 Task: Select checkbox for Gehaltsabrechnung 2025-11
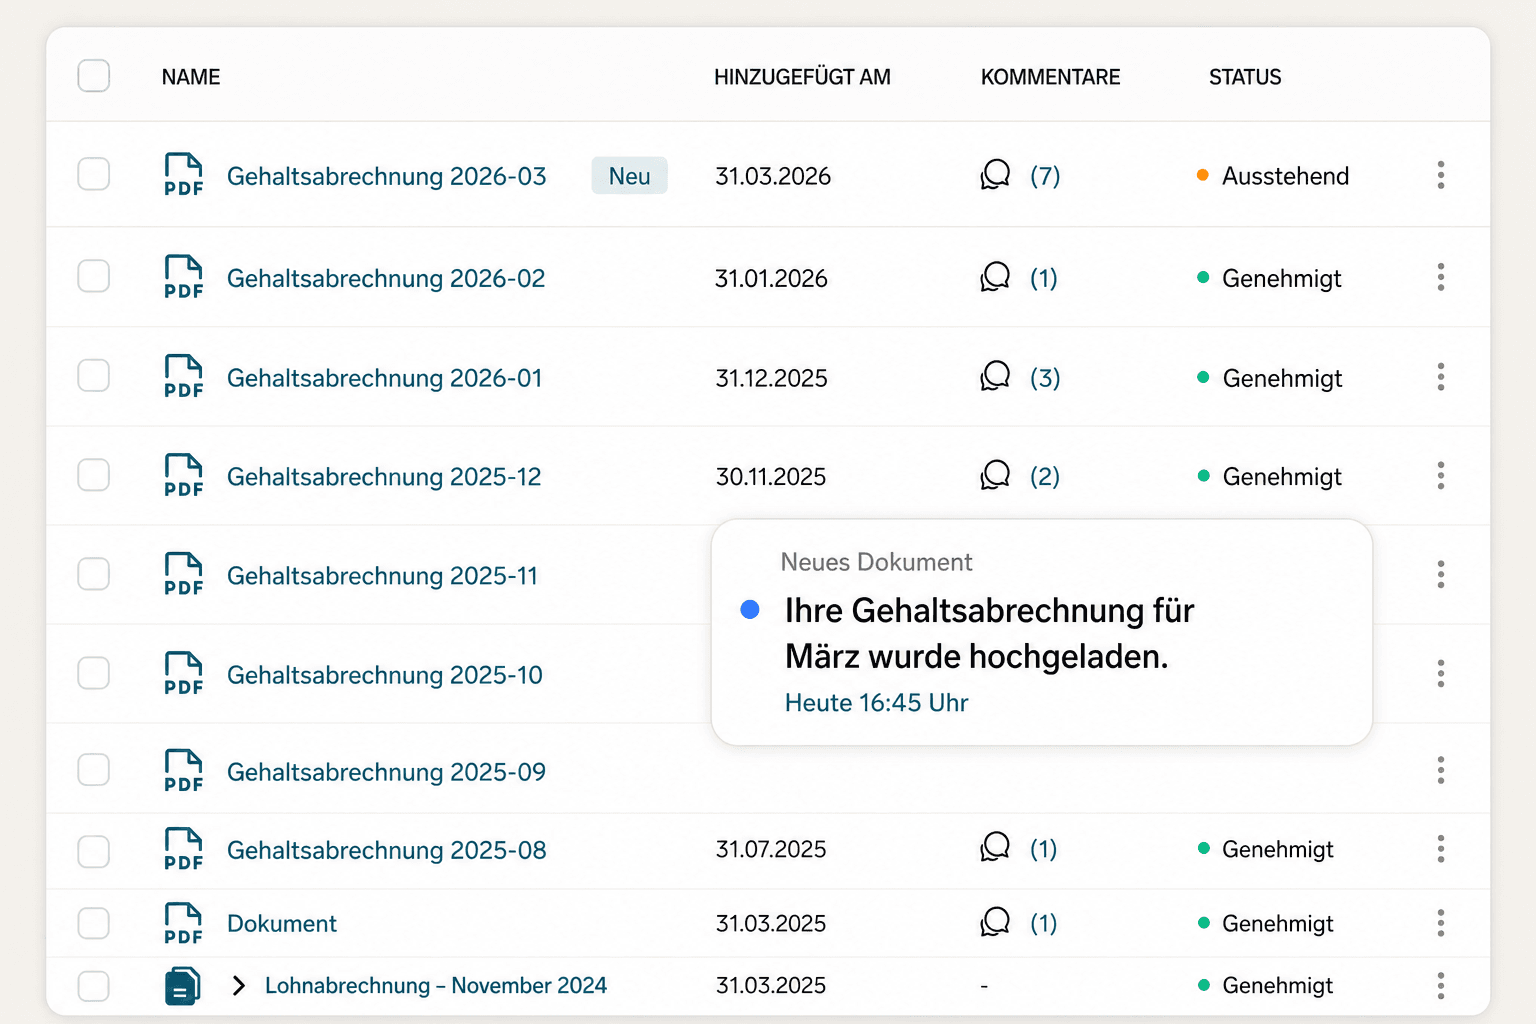point(94,574)
